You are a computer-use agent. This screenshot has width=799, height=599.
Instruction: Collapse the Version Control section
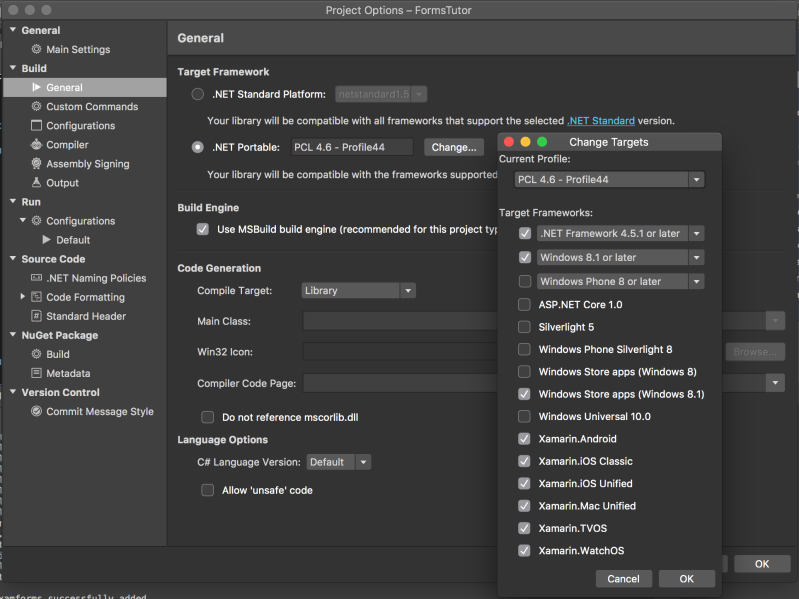(13, 392)
